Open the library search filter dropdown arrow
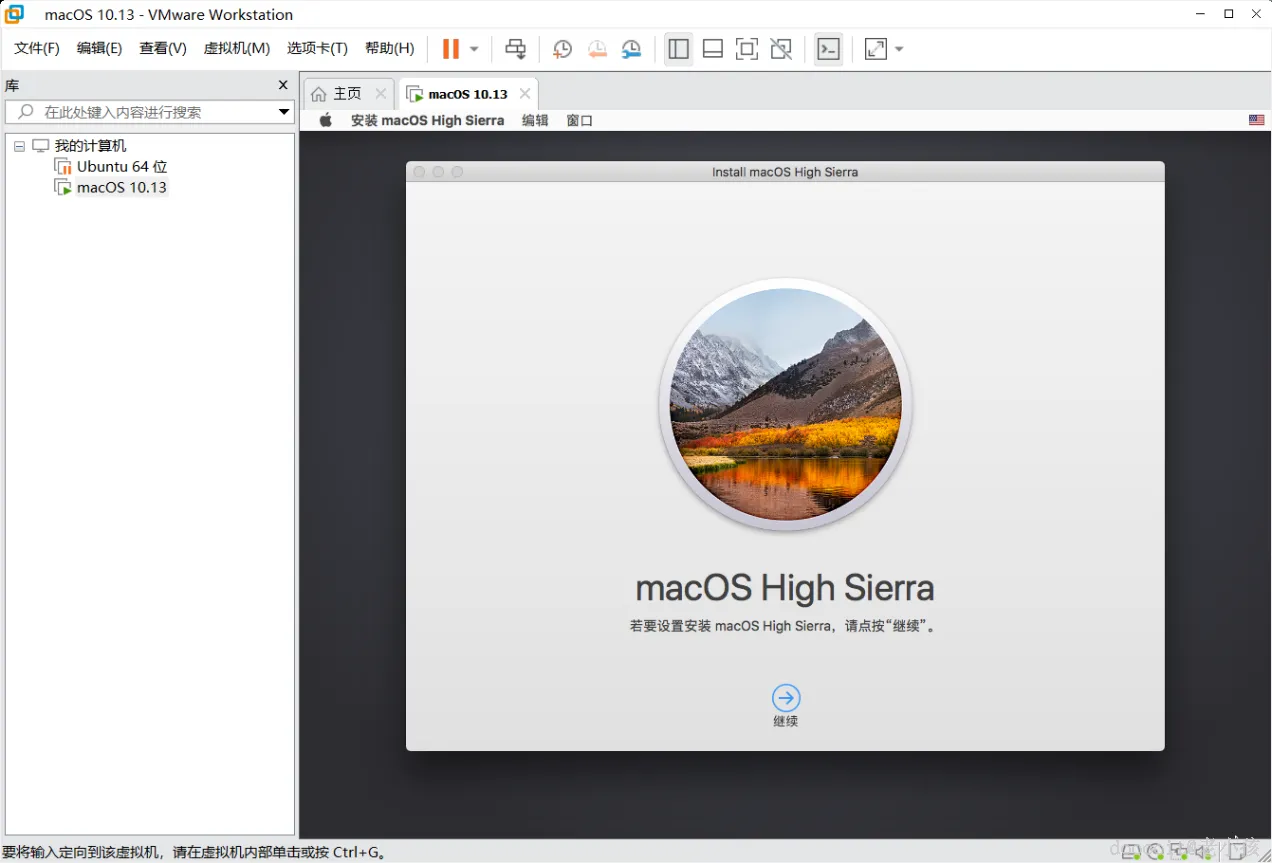 (284, 112)
